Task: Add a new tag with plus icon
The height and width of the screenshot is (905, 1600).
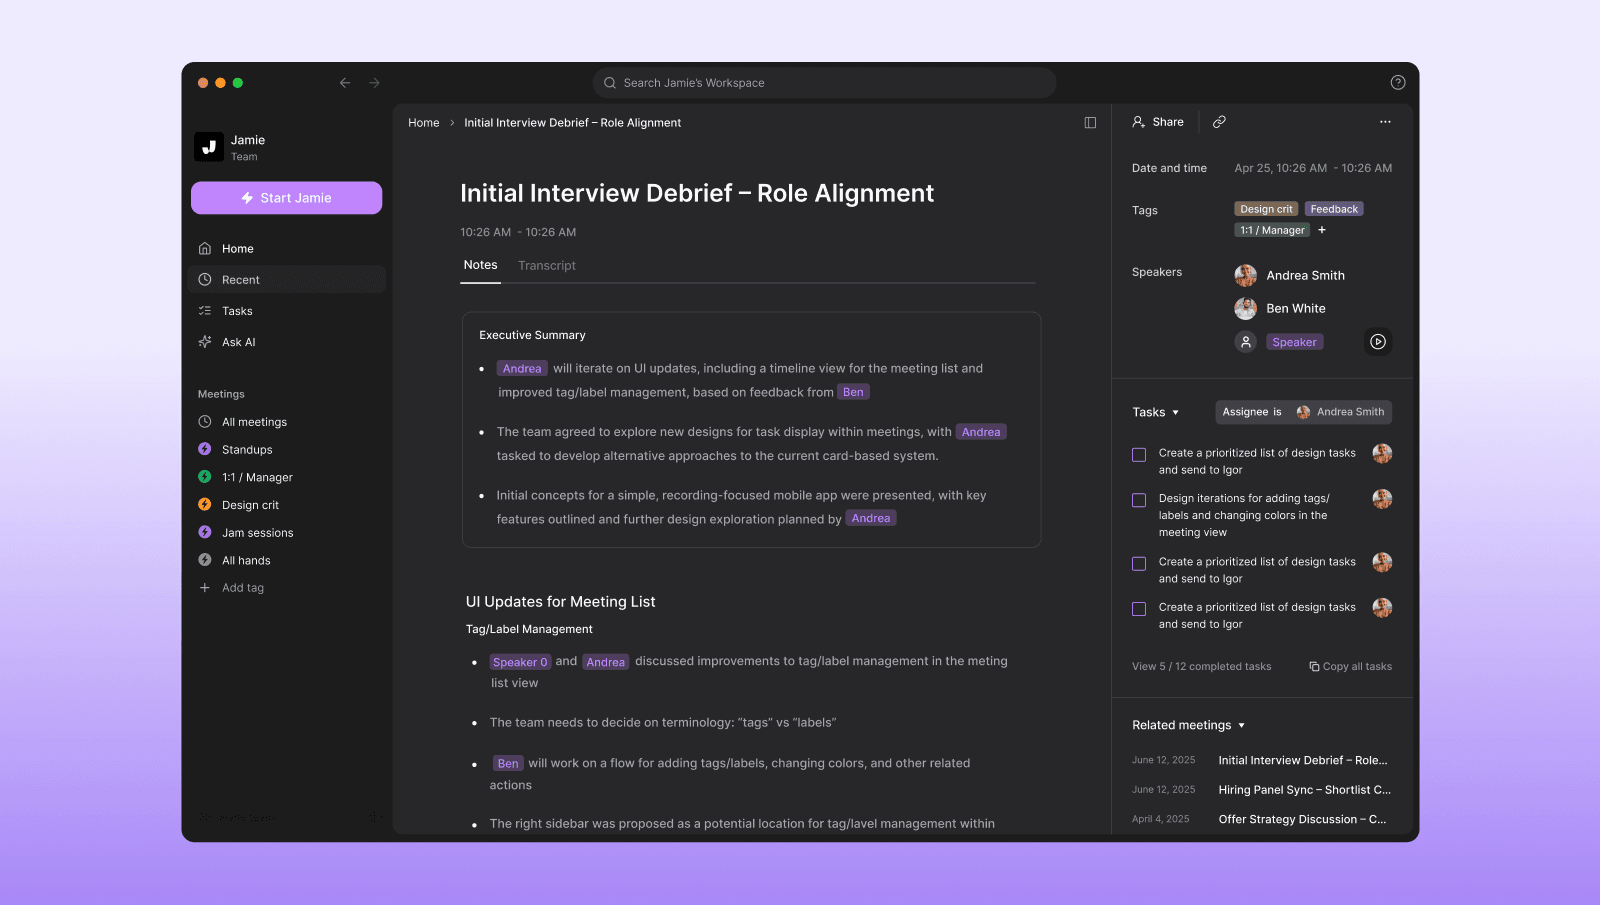Action: (1322, 230)
